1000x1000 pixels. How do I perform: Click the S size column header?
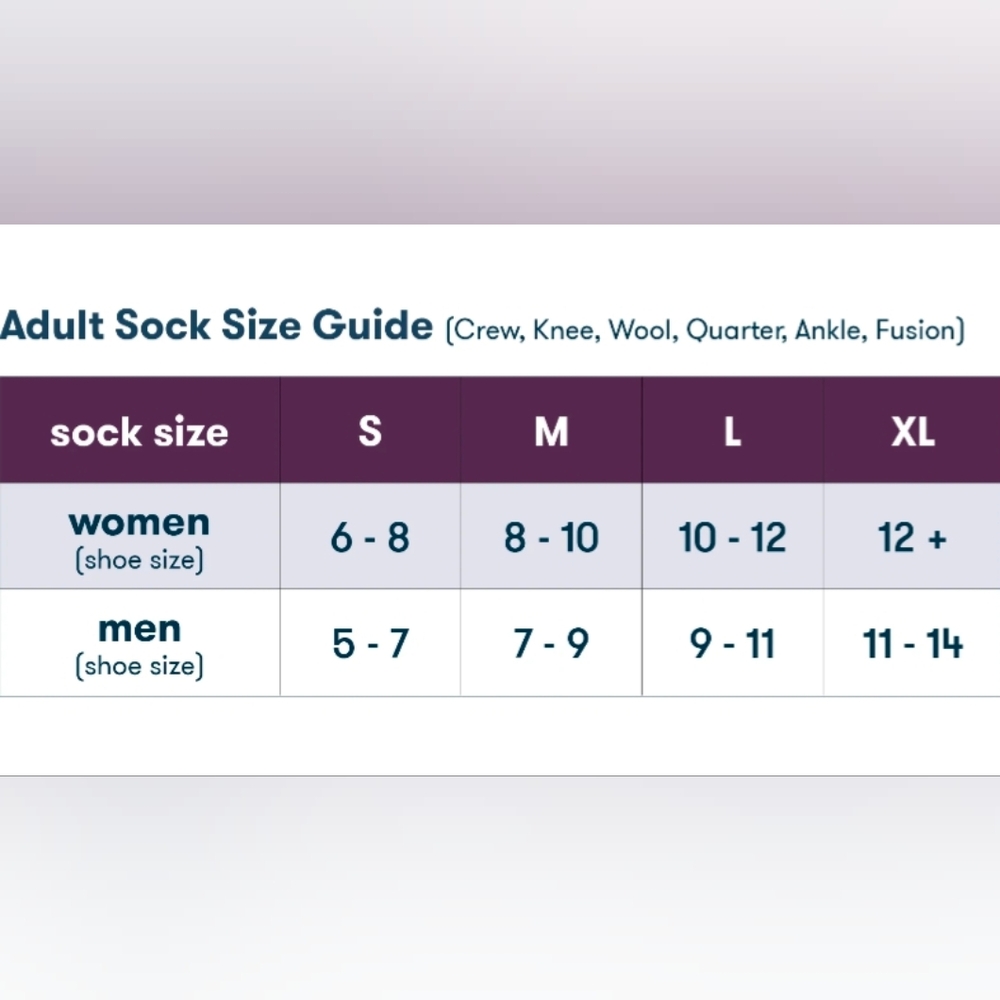(x=370, y=430)
